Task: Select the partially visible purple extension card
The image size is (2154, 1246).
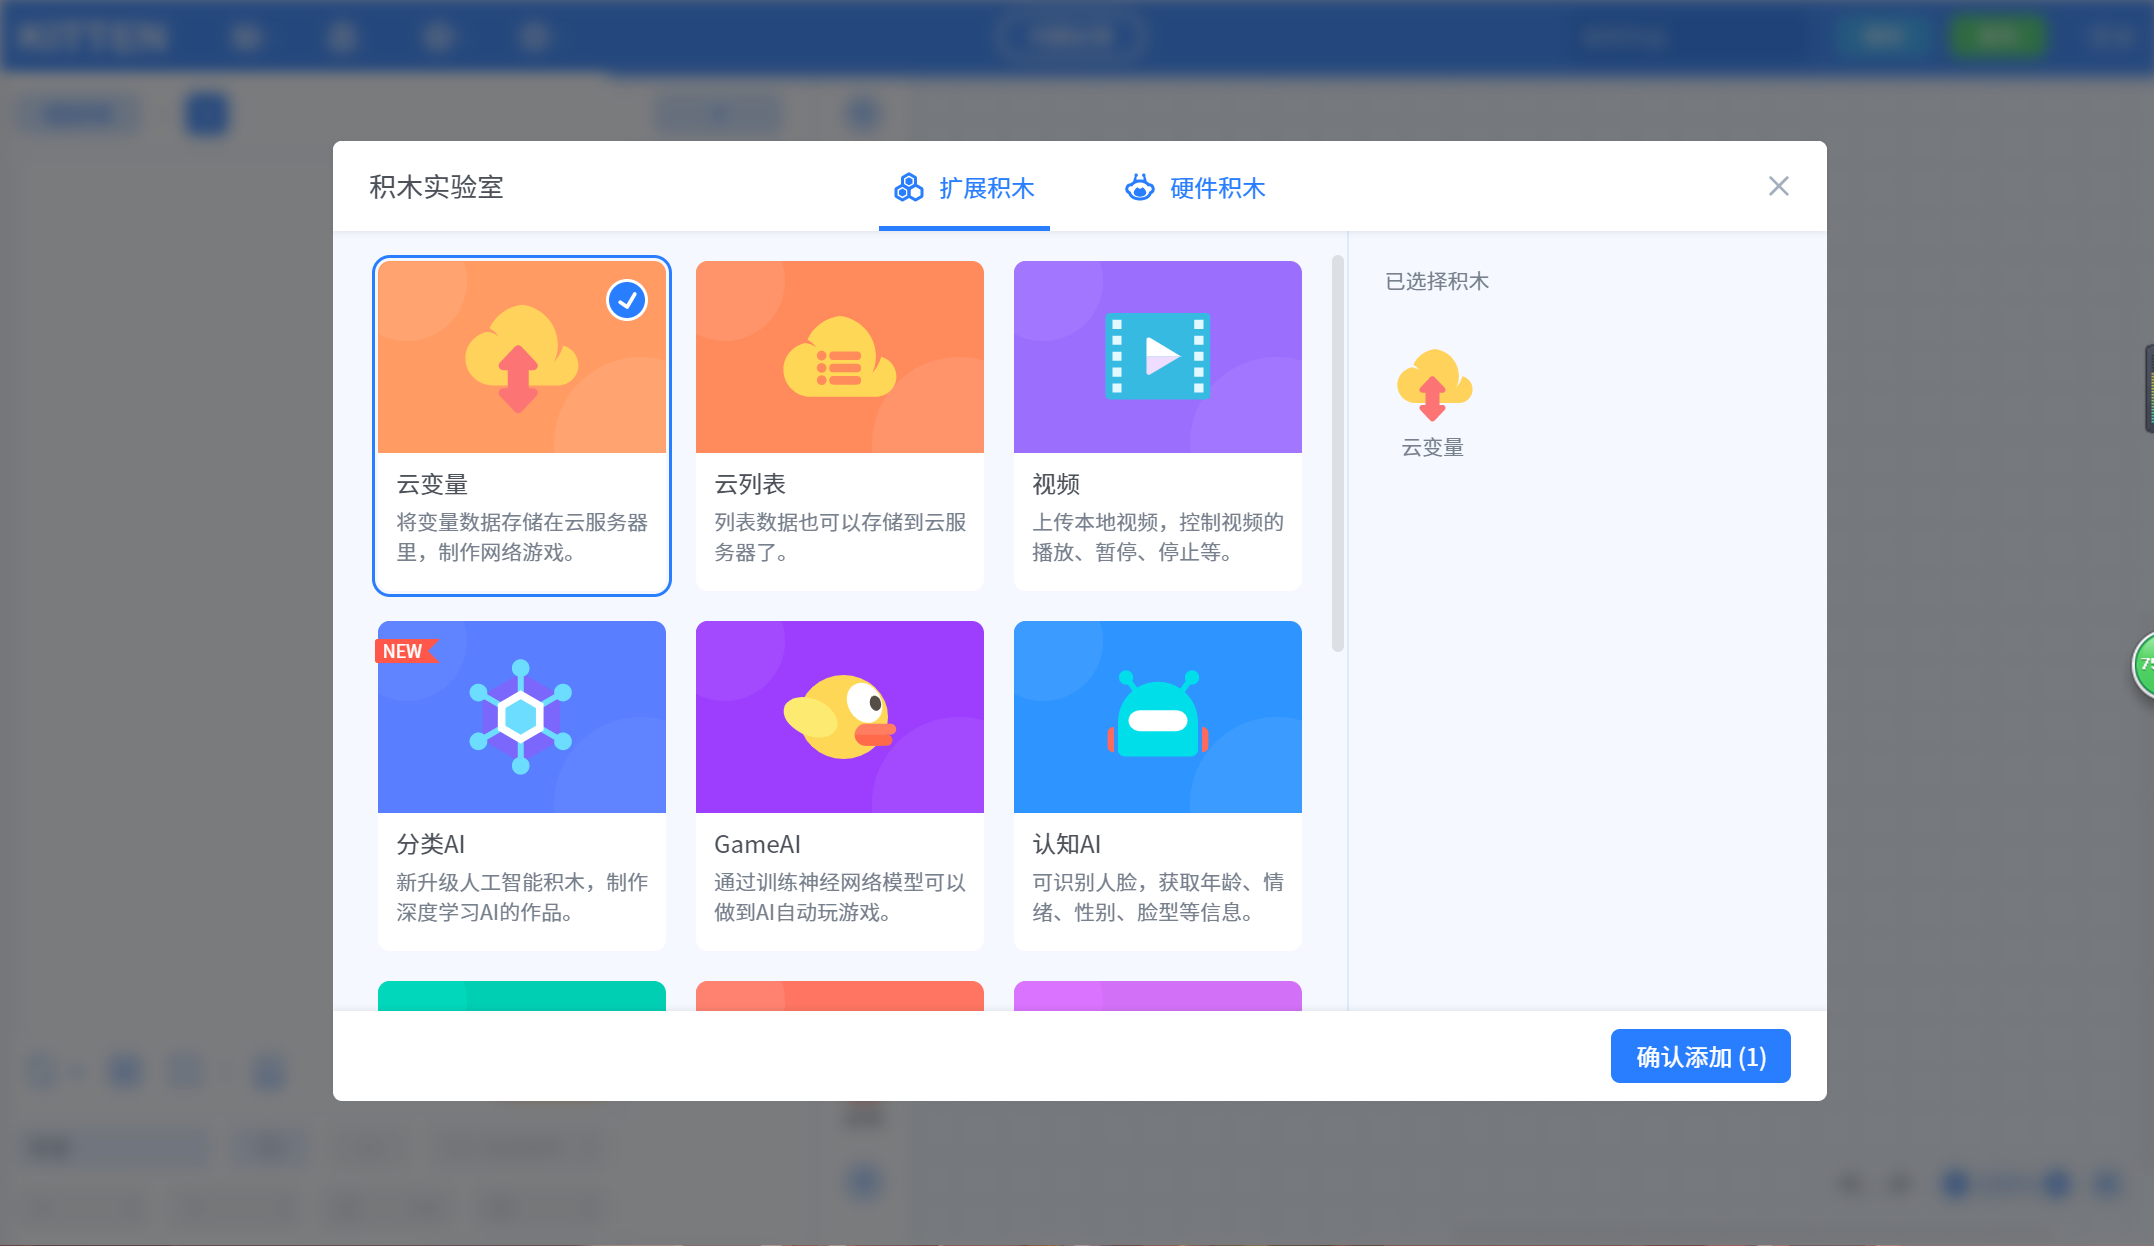Action: click(x=1158, y=996)
